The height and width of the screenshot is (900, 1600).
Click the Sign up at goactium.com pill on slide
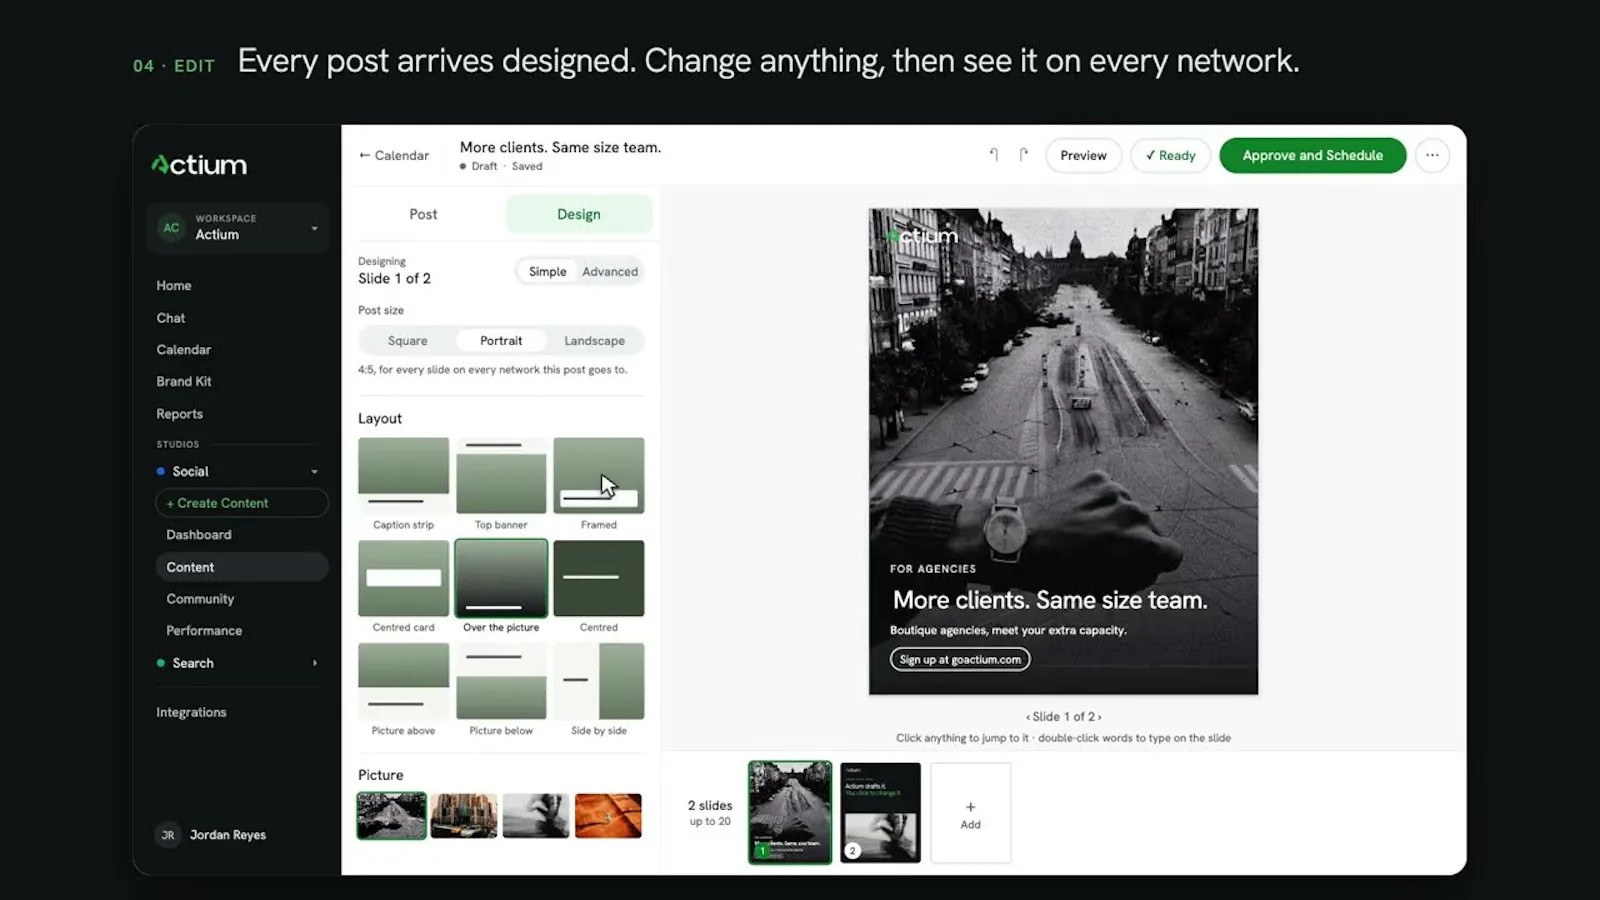960,659
